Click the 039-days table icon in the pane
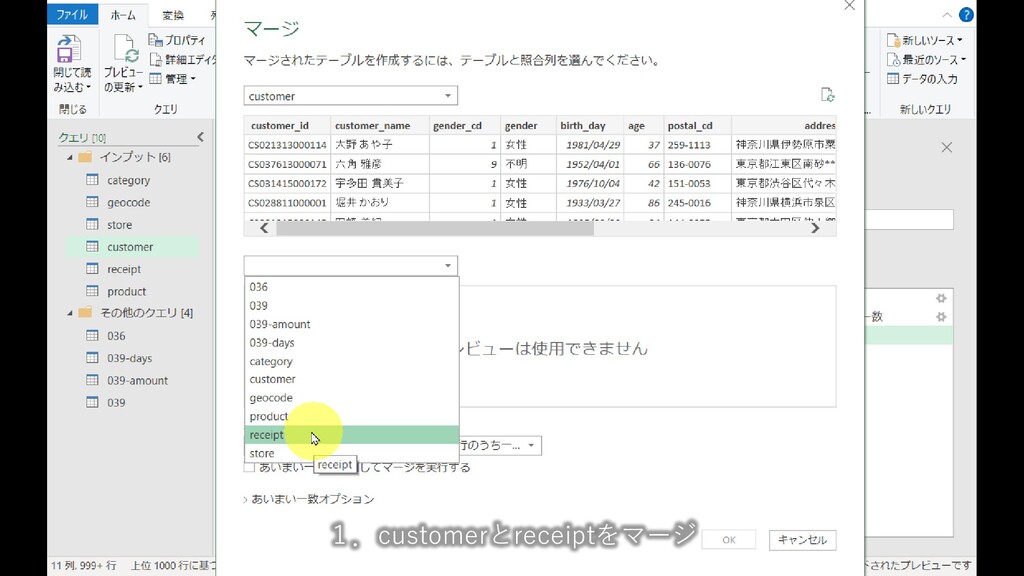Image resolution: width=1024 pixels, height=576 pixels. pyautogui.click(x=93, y=357)
